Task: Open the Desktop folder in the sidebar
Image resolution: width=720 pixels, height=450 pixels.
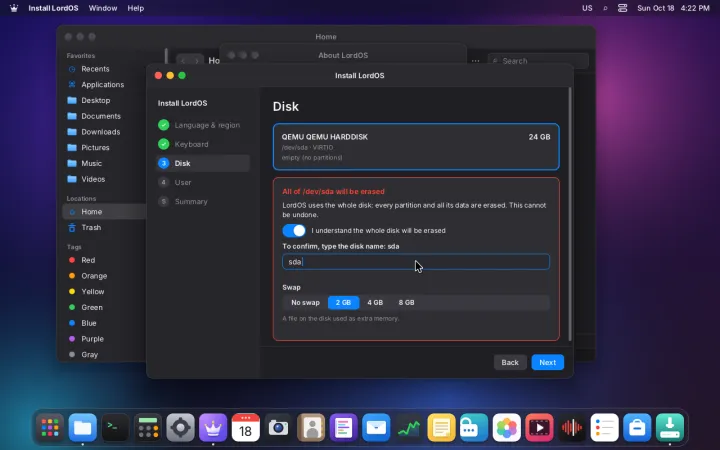Action: tap(104, 100)
